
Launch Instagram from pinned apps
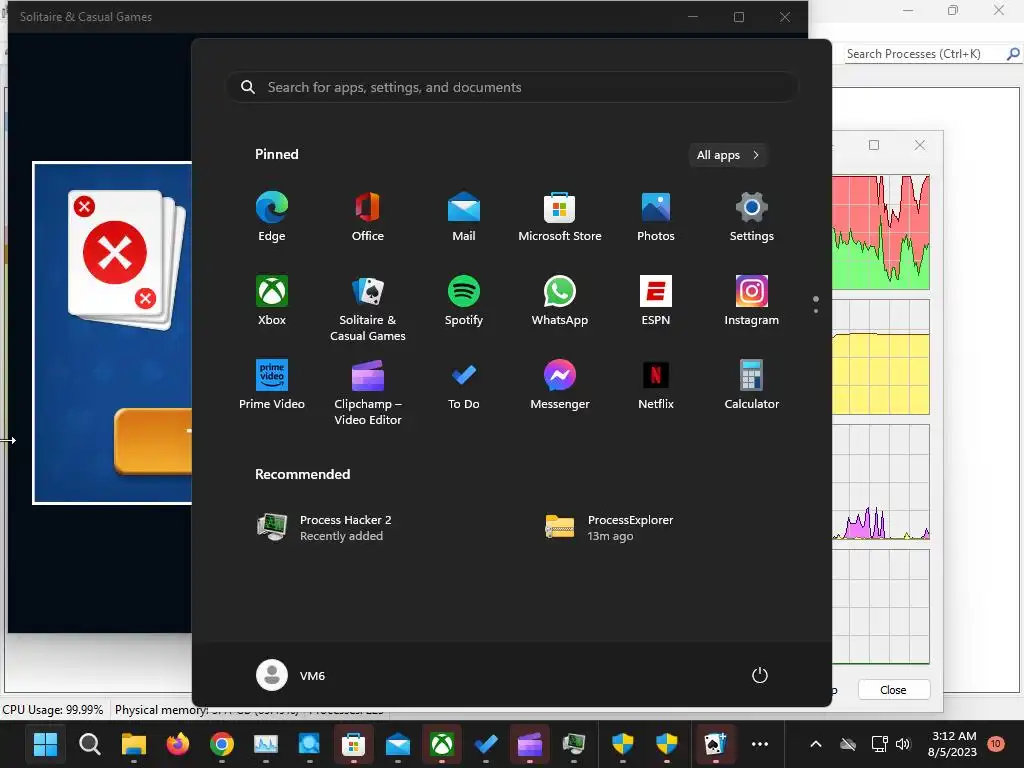point(752,301)
